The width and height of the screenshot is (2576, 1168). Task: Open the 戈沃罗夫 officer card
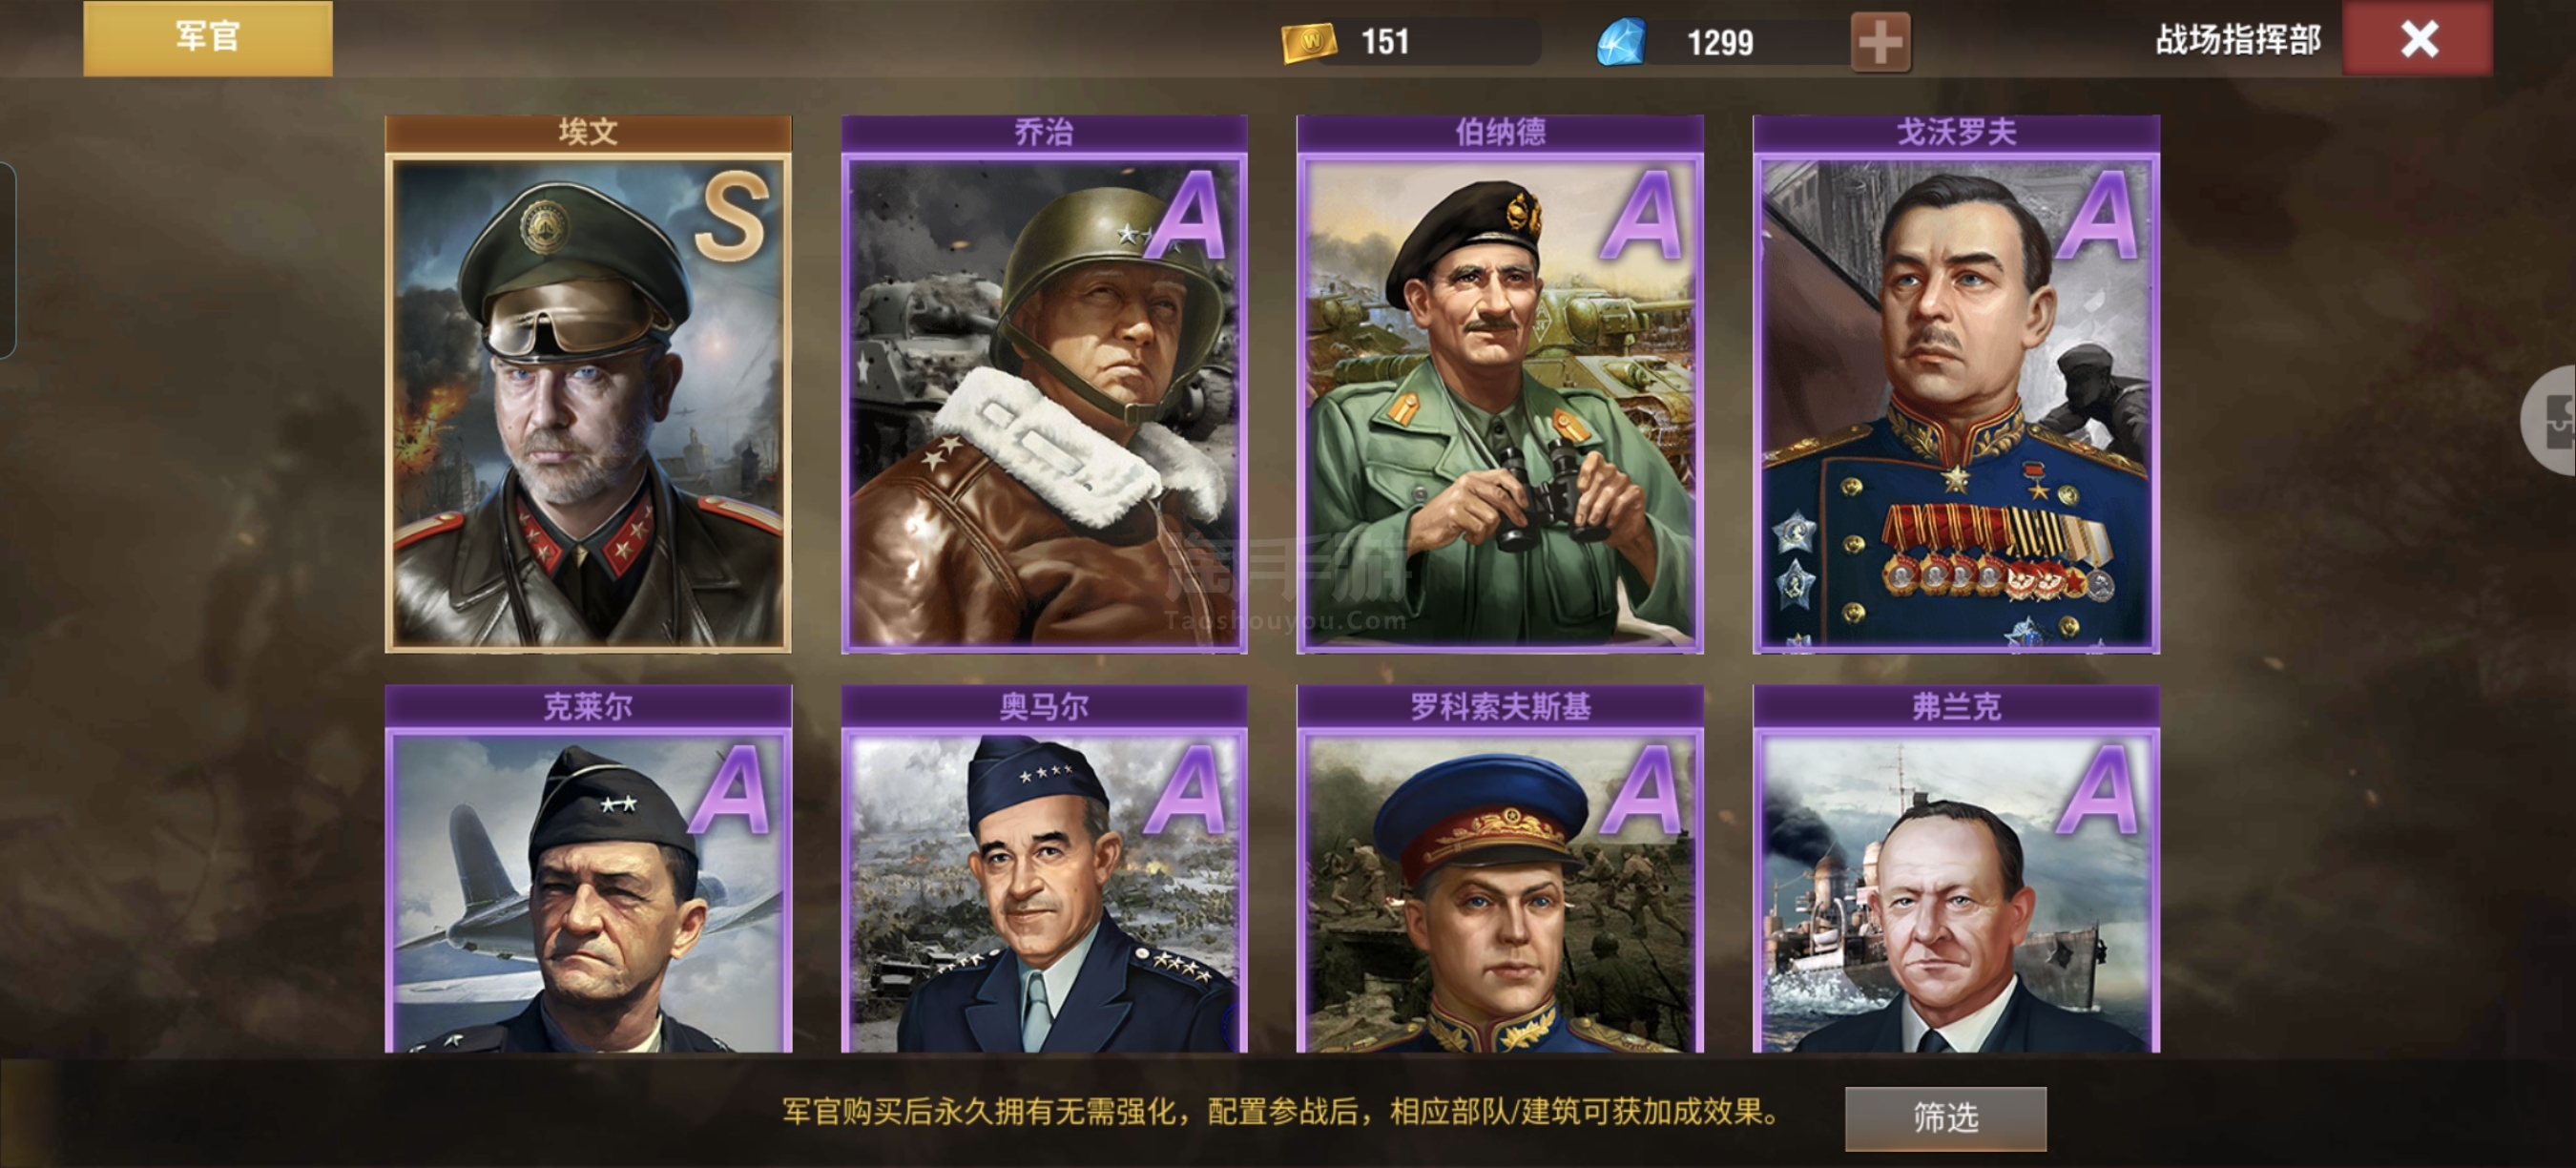[x=1956, y=384]
